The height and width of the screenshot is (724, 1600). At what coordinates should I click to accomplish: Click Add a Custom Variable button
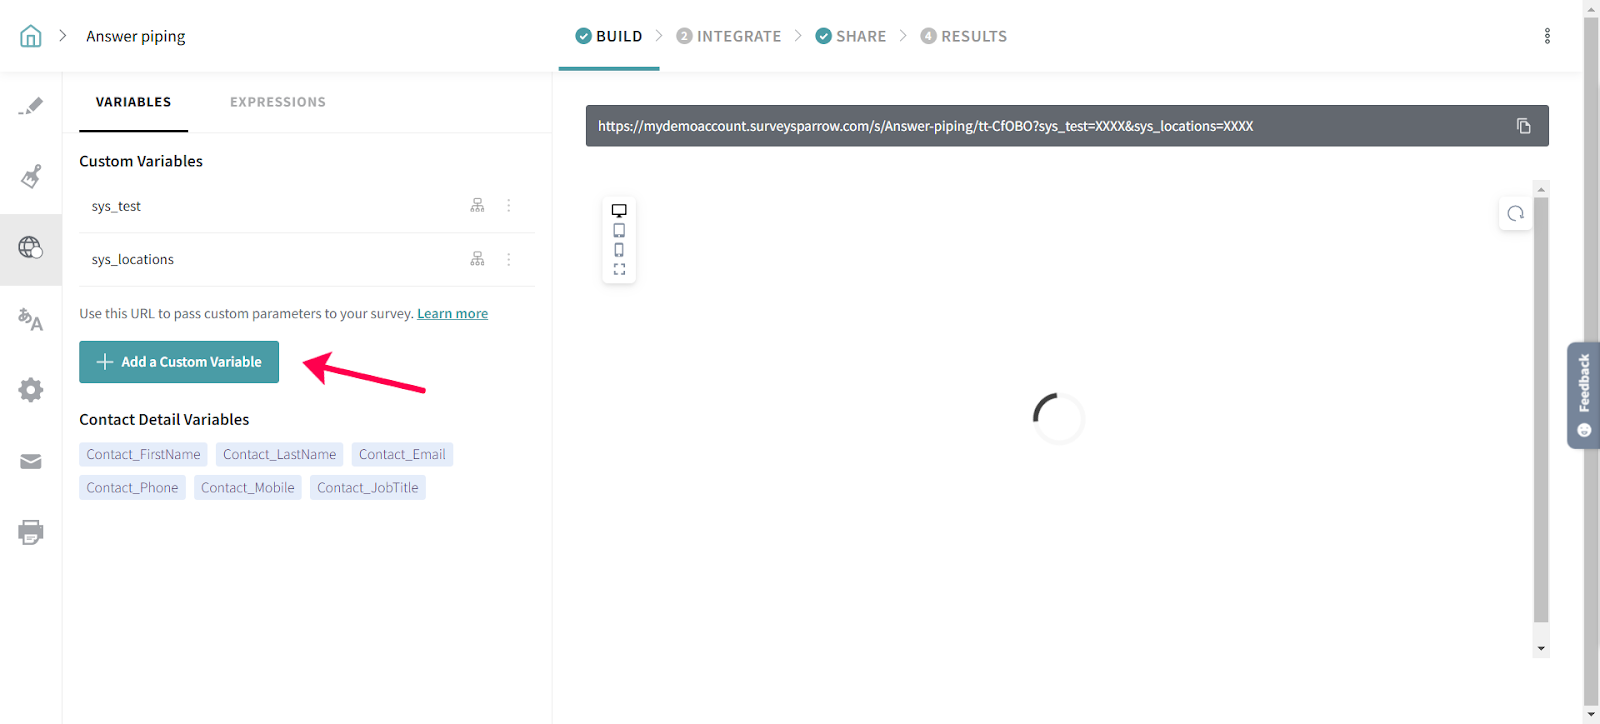(x=179, y=362)
